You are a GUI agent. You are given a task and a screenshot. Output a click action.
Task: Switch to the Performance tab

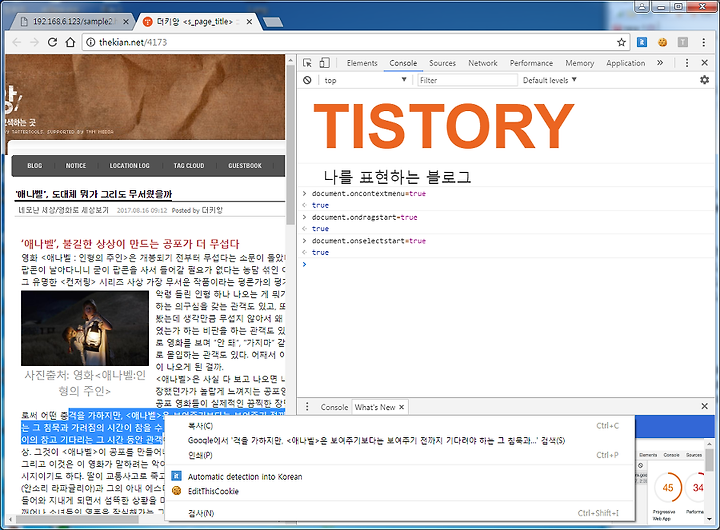pos(531,63)
